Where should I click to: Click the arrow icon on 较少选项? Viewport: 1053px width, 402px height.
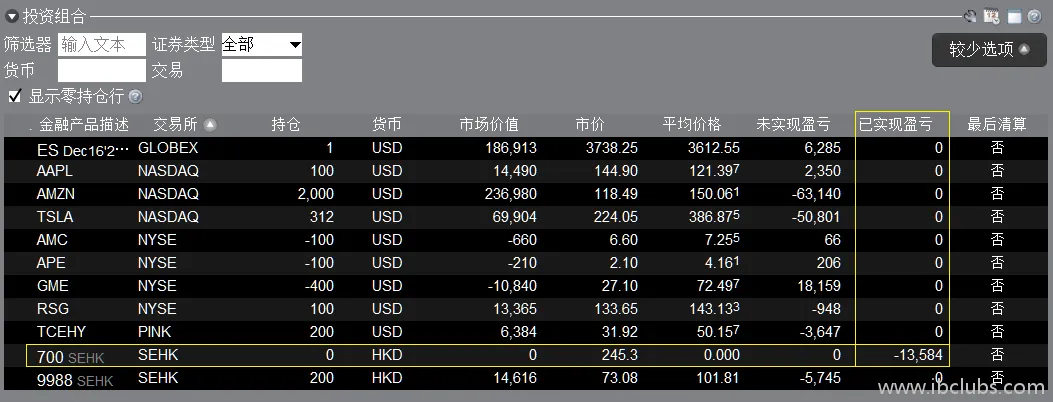click(x=1024, y=49)
